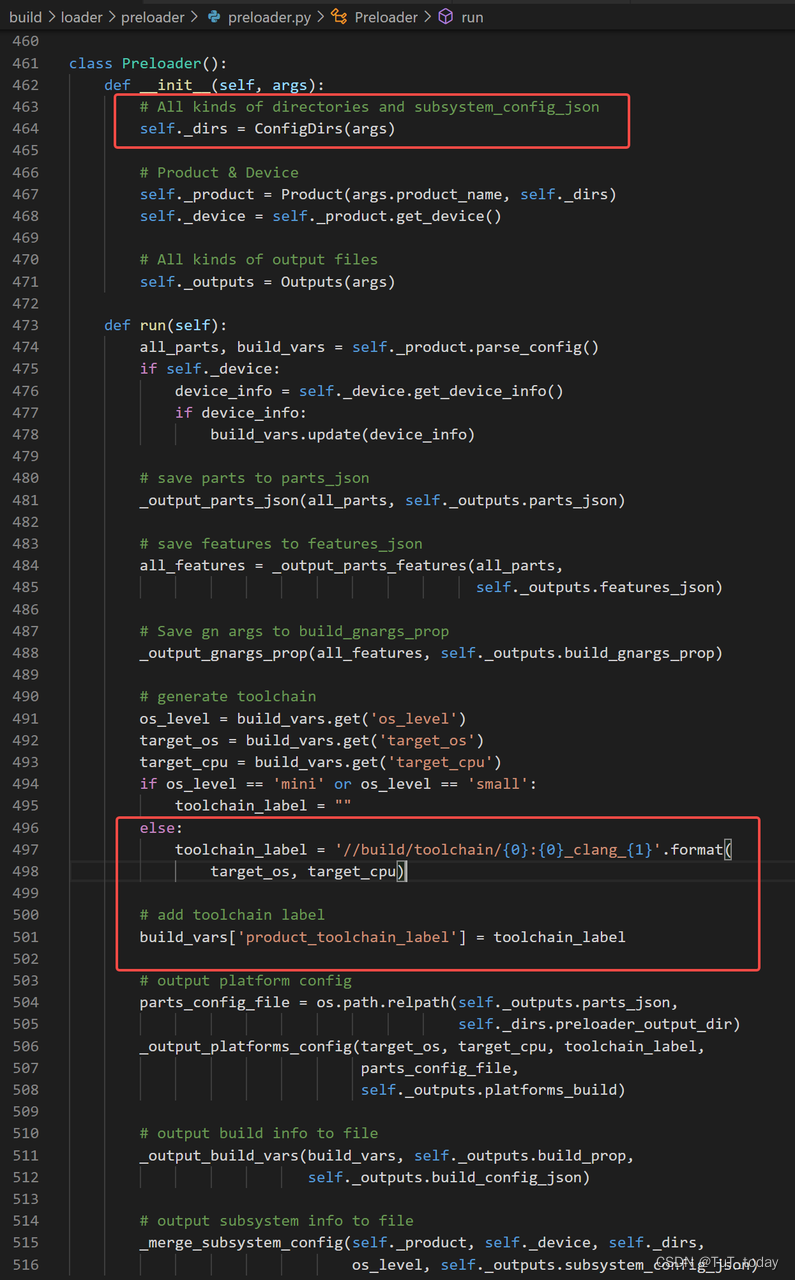Click 'build_vars.update(device_info)' statement
The height and width of the screenshot is (1280, 795).
(x=342, y=434)
